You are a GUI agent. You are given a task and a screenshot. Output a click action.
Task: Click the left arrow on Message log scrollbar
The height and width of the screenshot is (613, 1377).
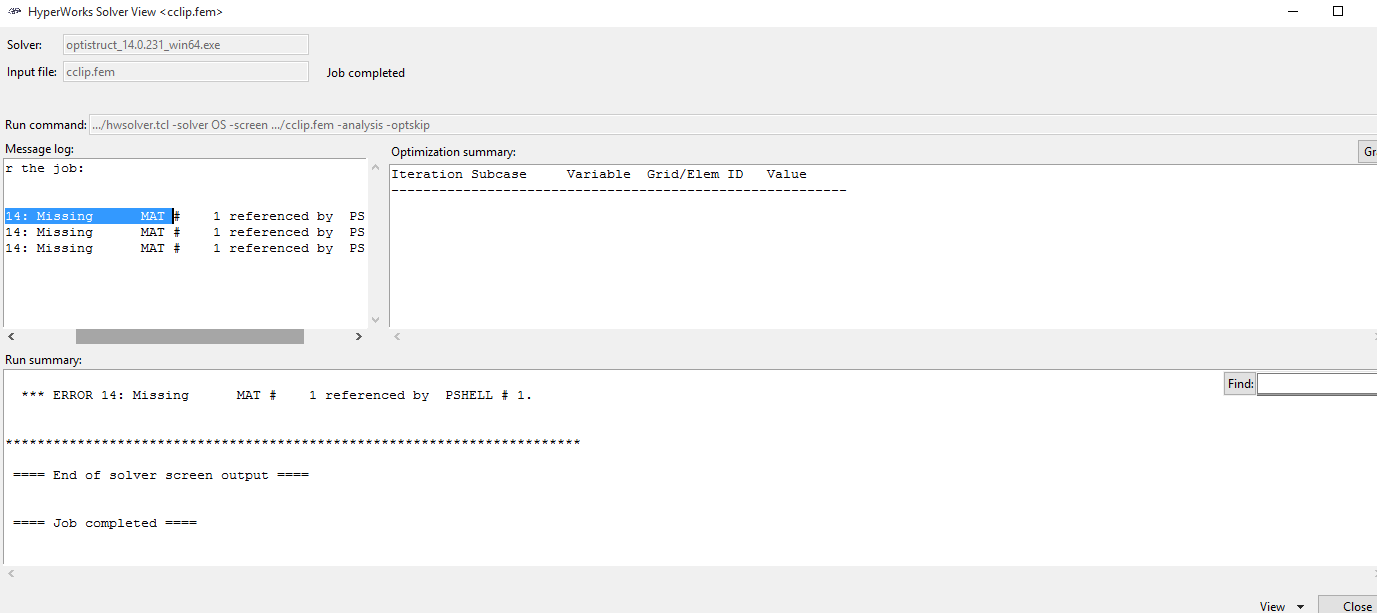(x=10, y=336)
